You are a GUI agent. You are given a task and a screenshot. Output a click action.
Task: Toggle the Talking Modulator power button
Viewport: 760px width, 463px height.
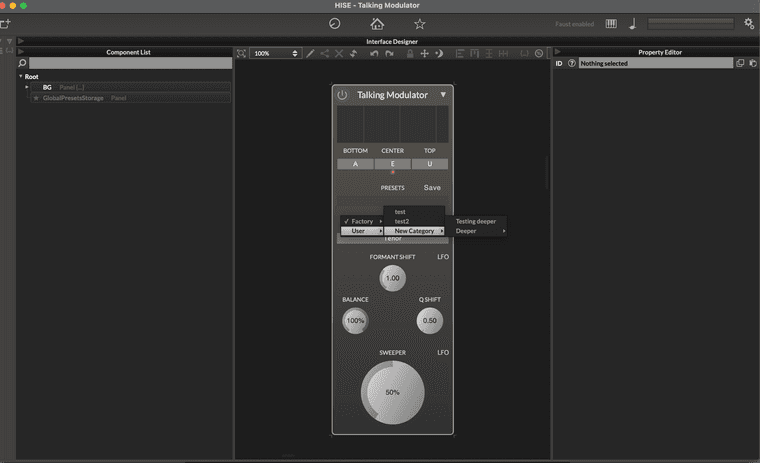tap(342, 95)
